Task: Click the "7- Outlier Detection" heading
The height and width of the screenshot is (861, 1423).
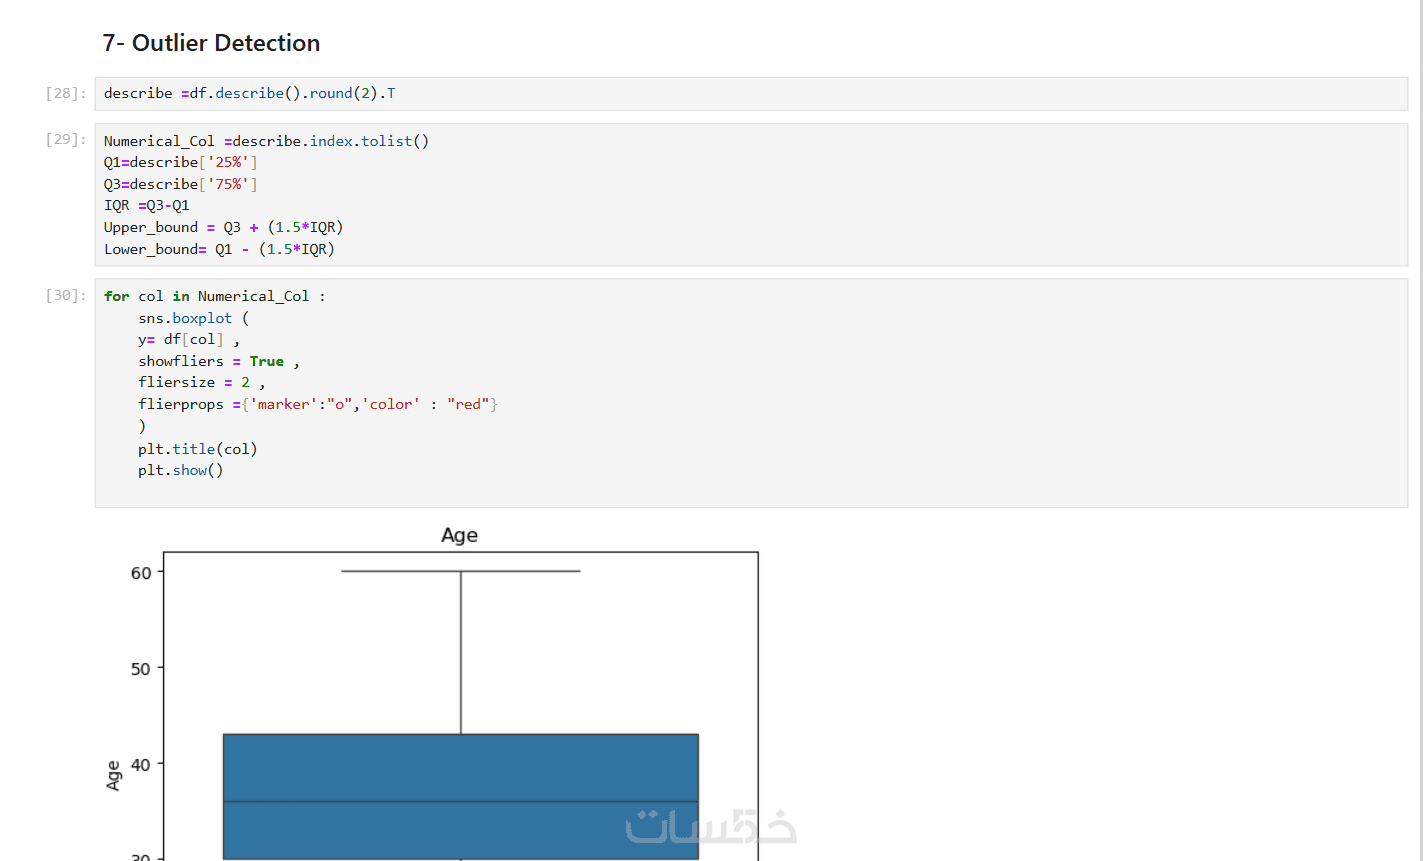Action: click(x=211, y=43)
